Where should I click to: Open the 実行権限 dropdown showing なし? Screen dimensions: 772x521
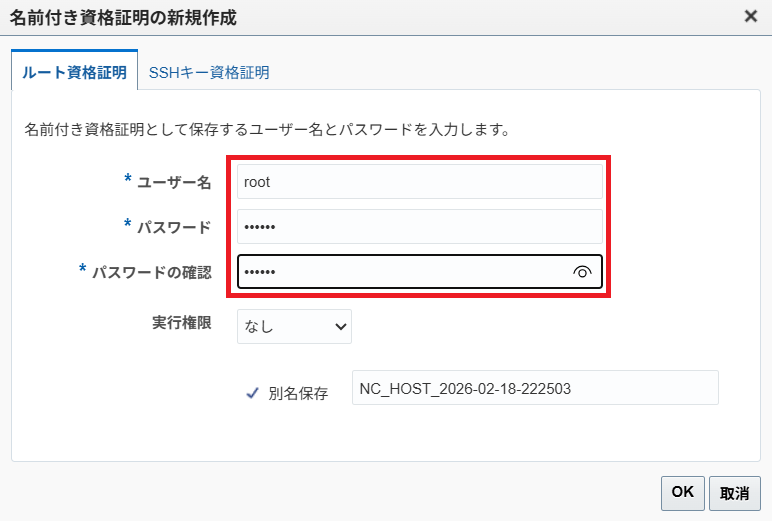tap(293, 326)
